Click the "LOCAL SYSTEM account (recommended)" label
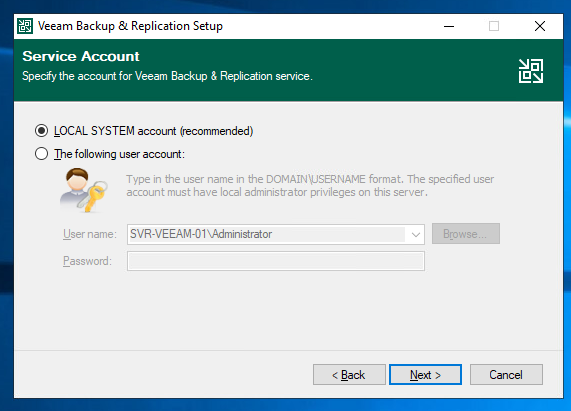Image resolution: width=571 pixels, height=411 pixels. click(x=153, y=131)
